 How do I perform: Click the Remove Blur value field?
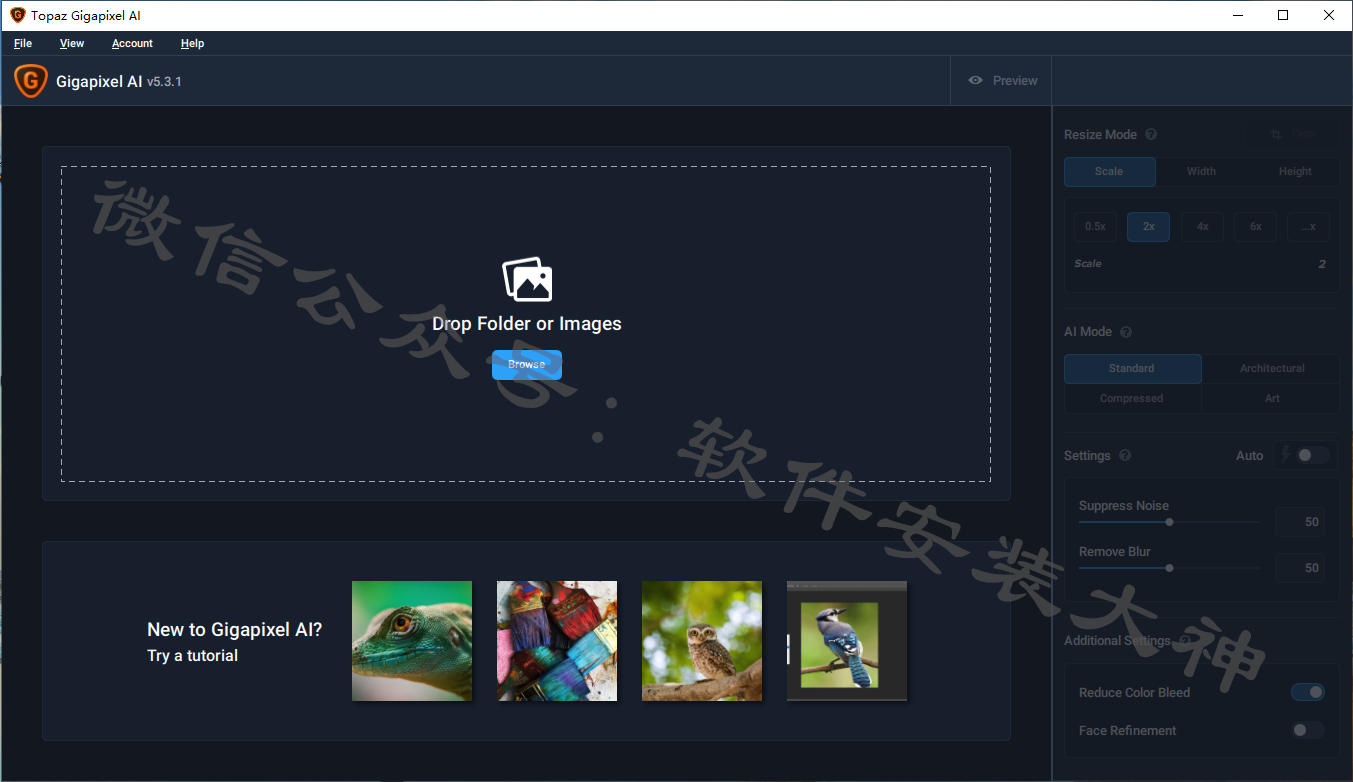click(x=1300, y=568)
